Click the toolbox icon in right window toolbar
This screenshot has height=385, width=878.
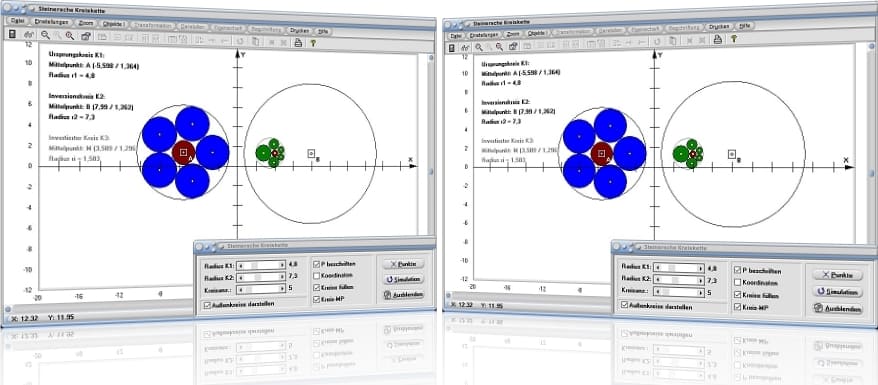pos(513,46)
